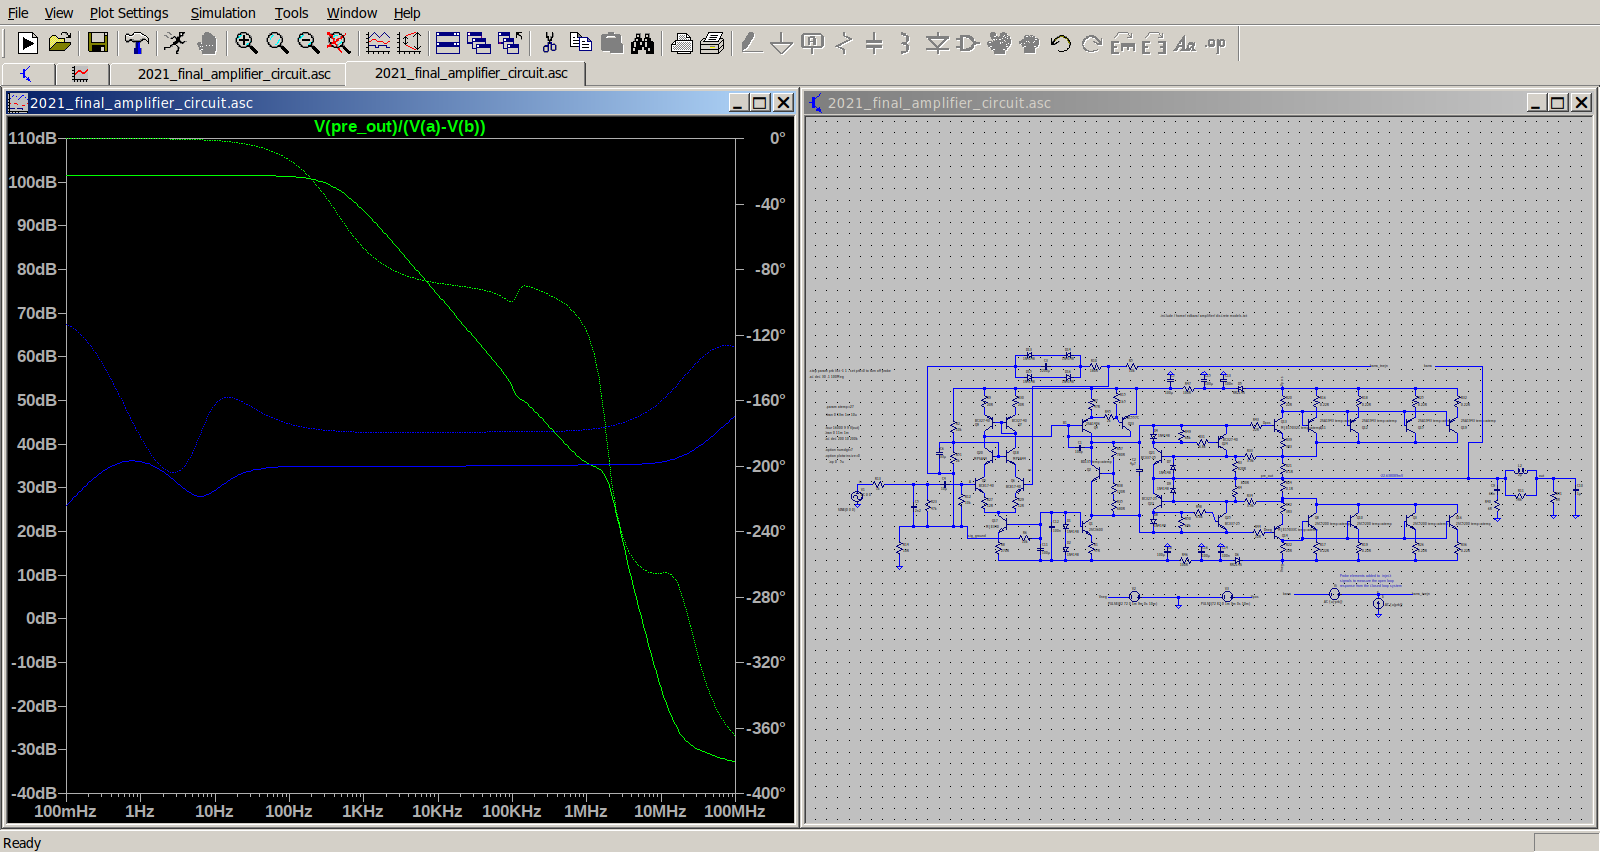Open the Component gate icon
1600x852 pixels.
tap(968, 43)
